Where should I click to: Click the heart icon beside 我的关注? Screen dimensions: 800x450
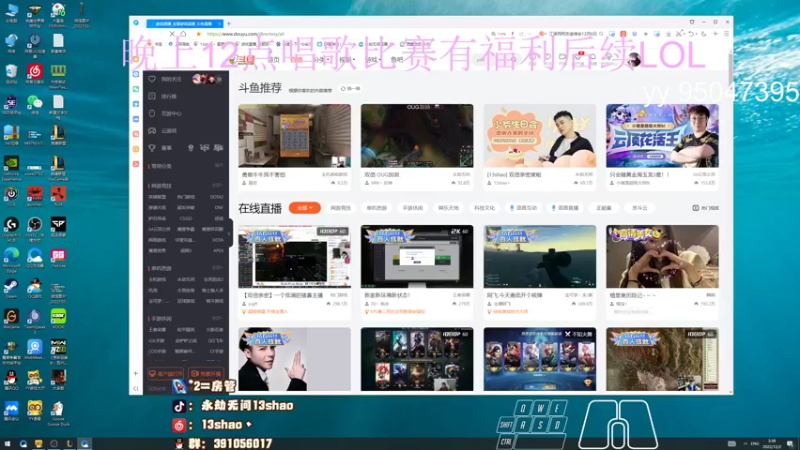coord(152,79)
